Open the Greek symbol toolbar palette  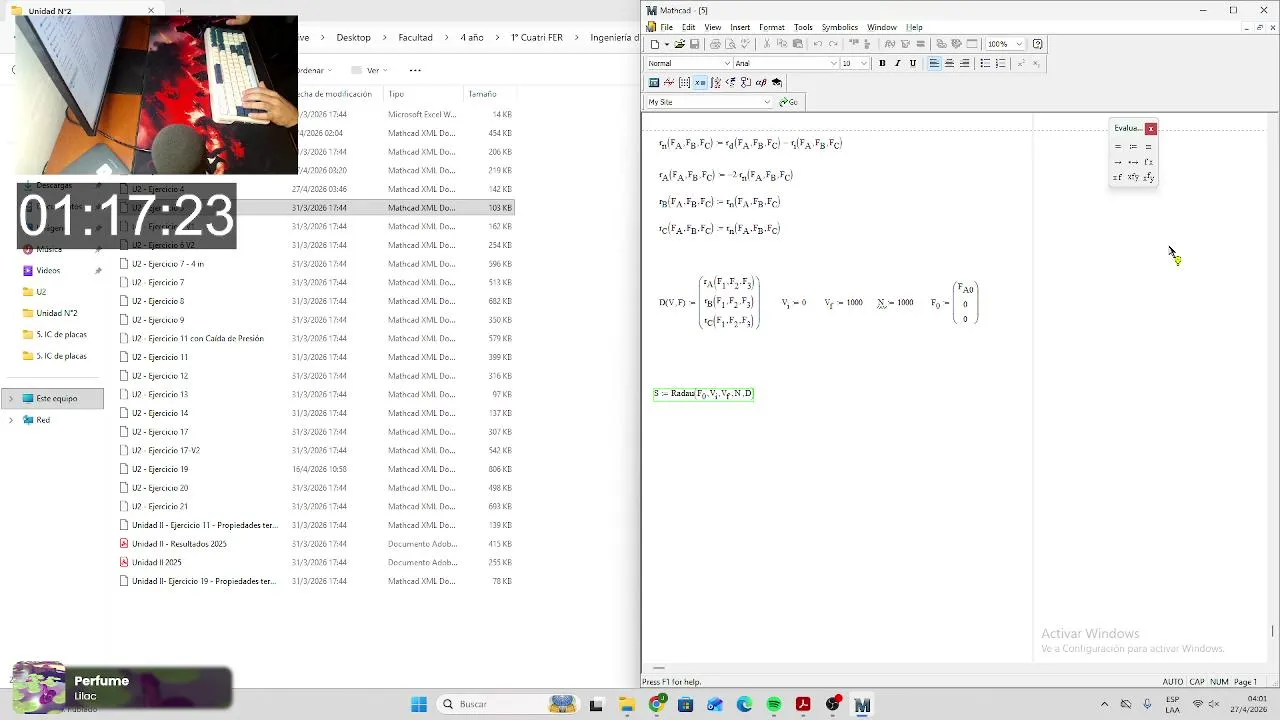click(x=761, y=82)
